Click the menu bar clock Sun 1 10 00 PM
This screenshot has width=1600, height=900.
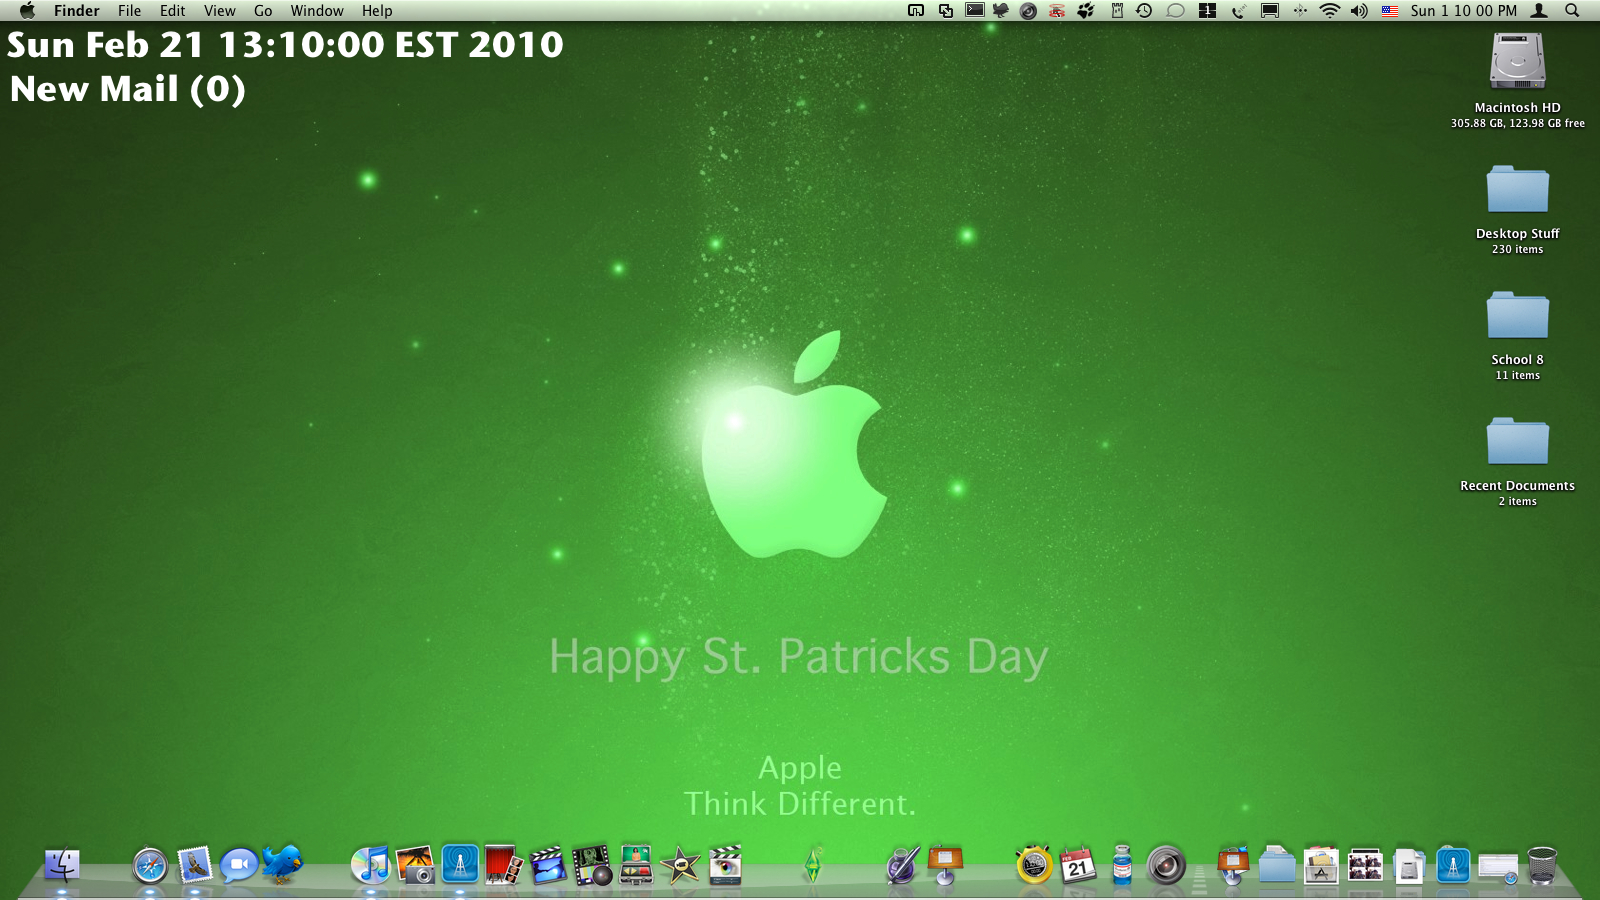1464,10
